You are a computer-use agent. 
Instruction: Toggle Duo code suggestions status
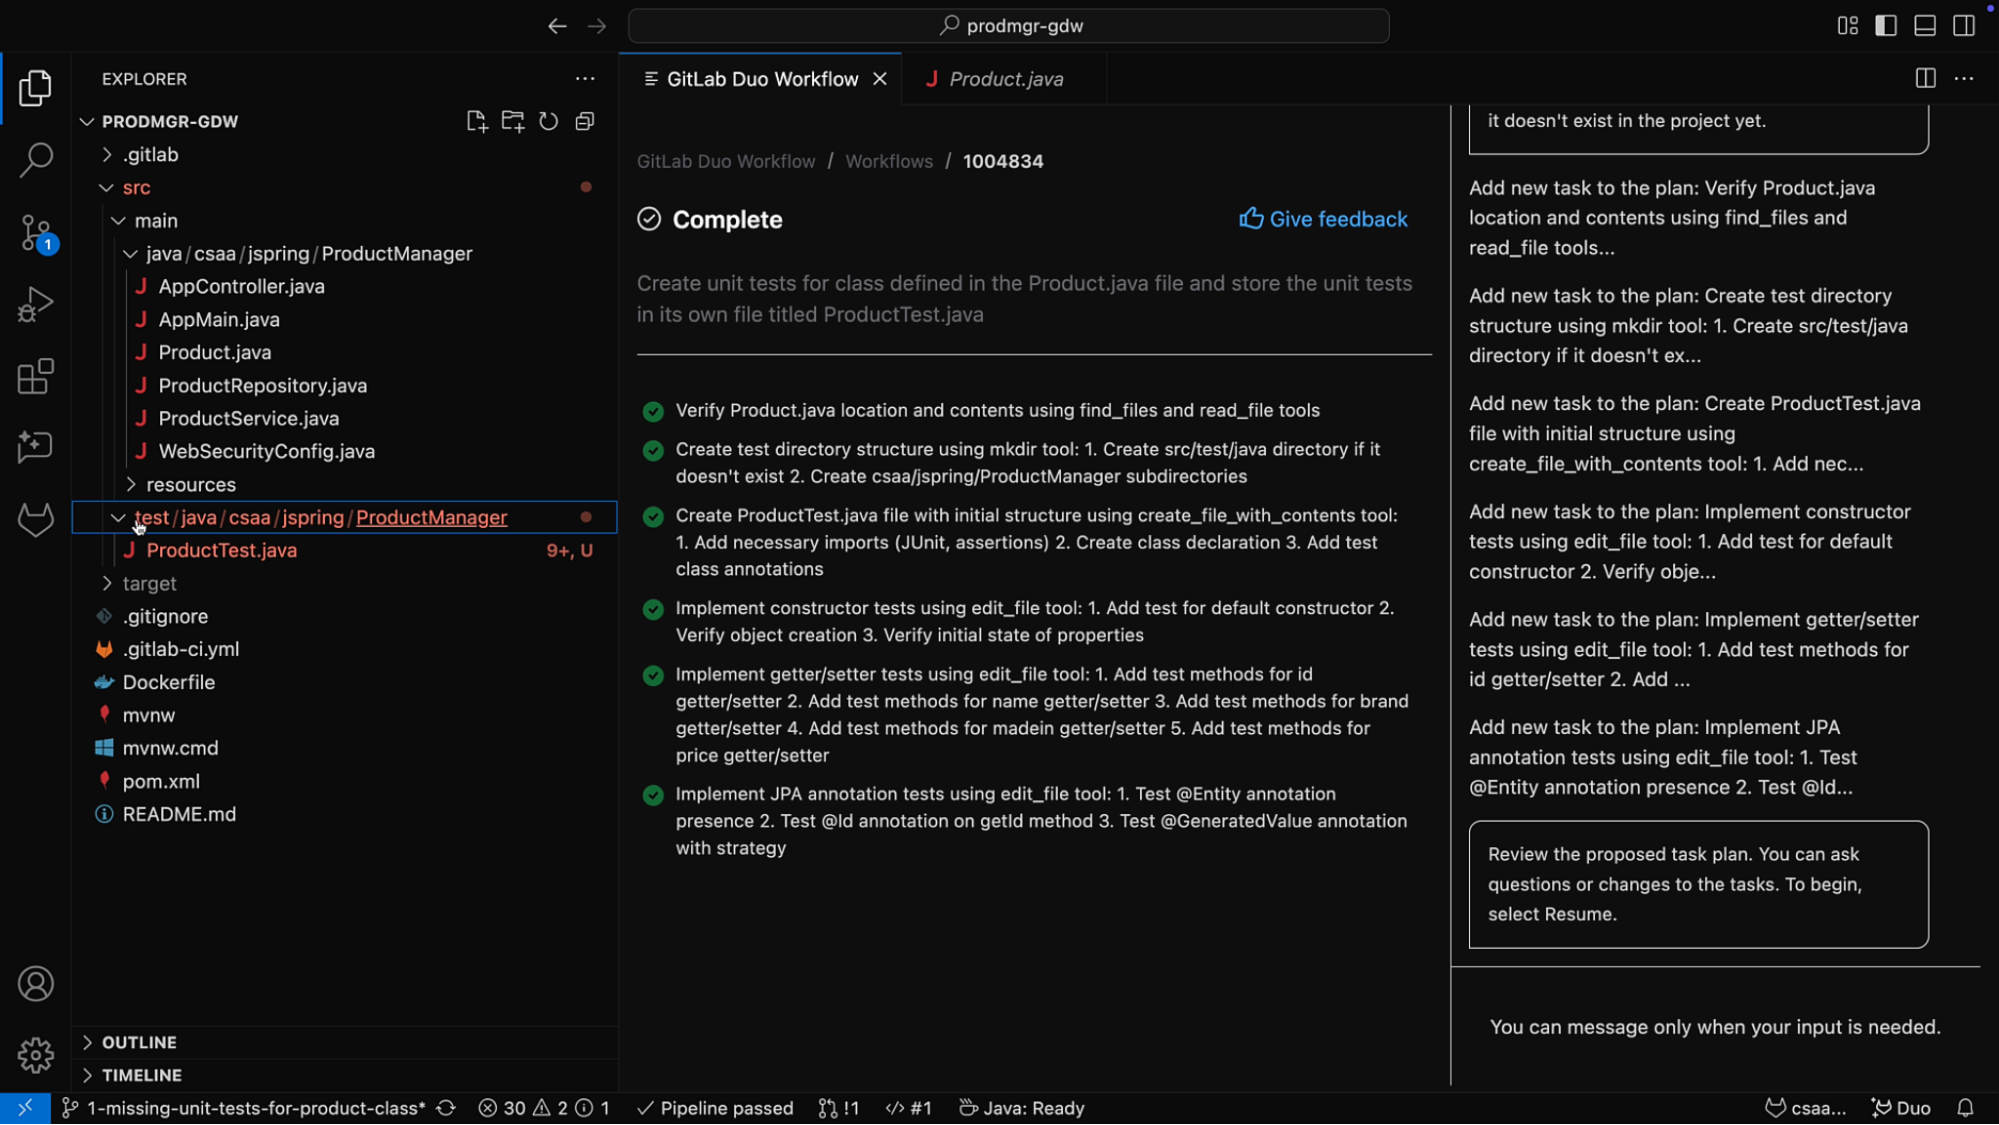(x=1901, y=1108)
